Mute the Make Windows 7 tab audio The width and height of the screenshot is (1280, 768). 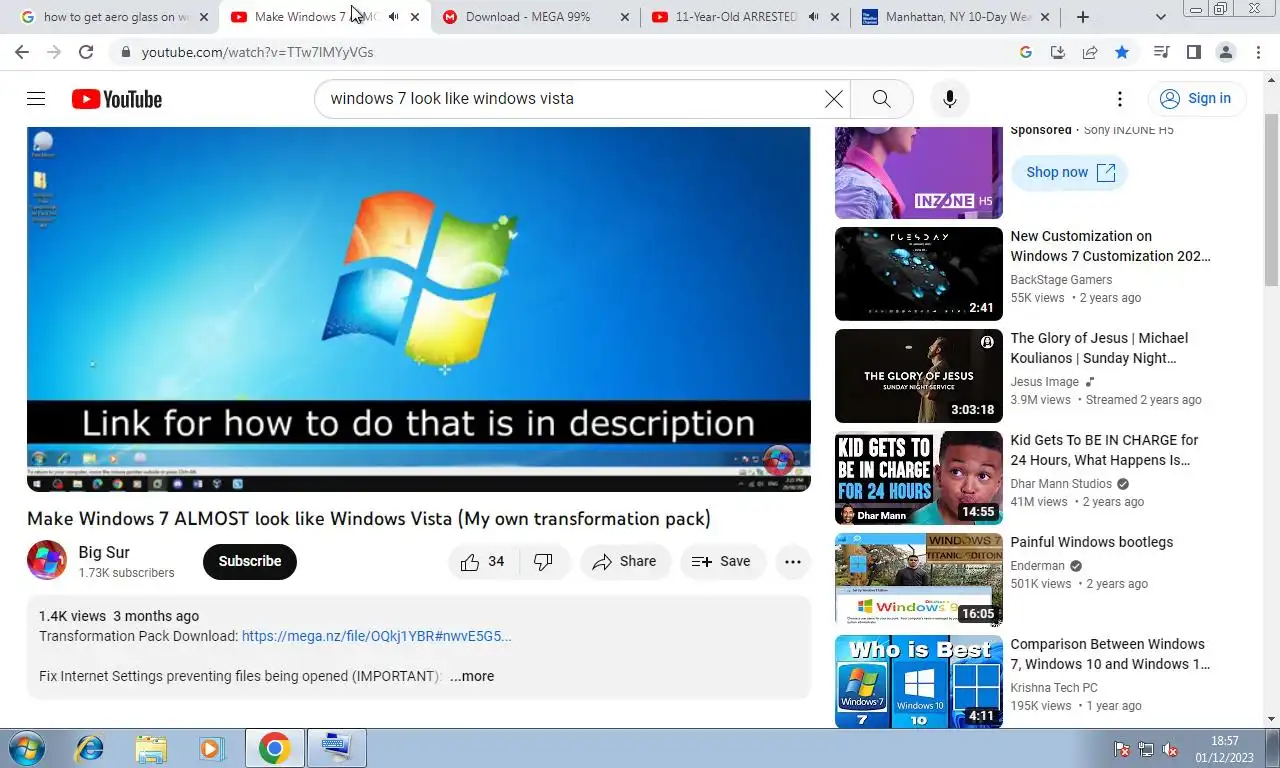394,17
